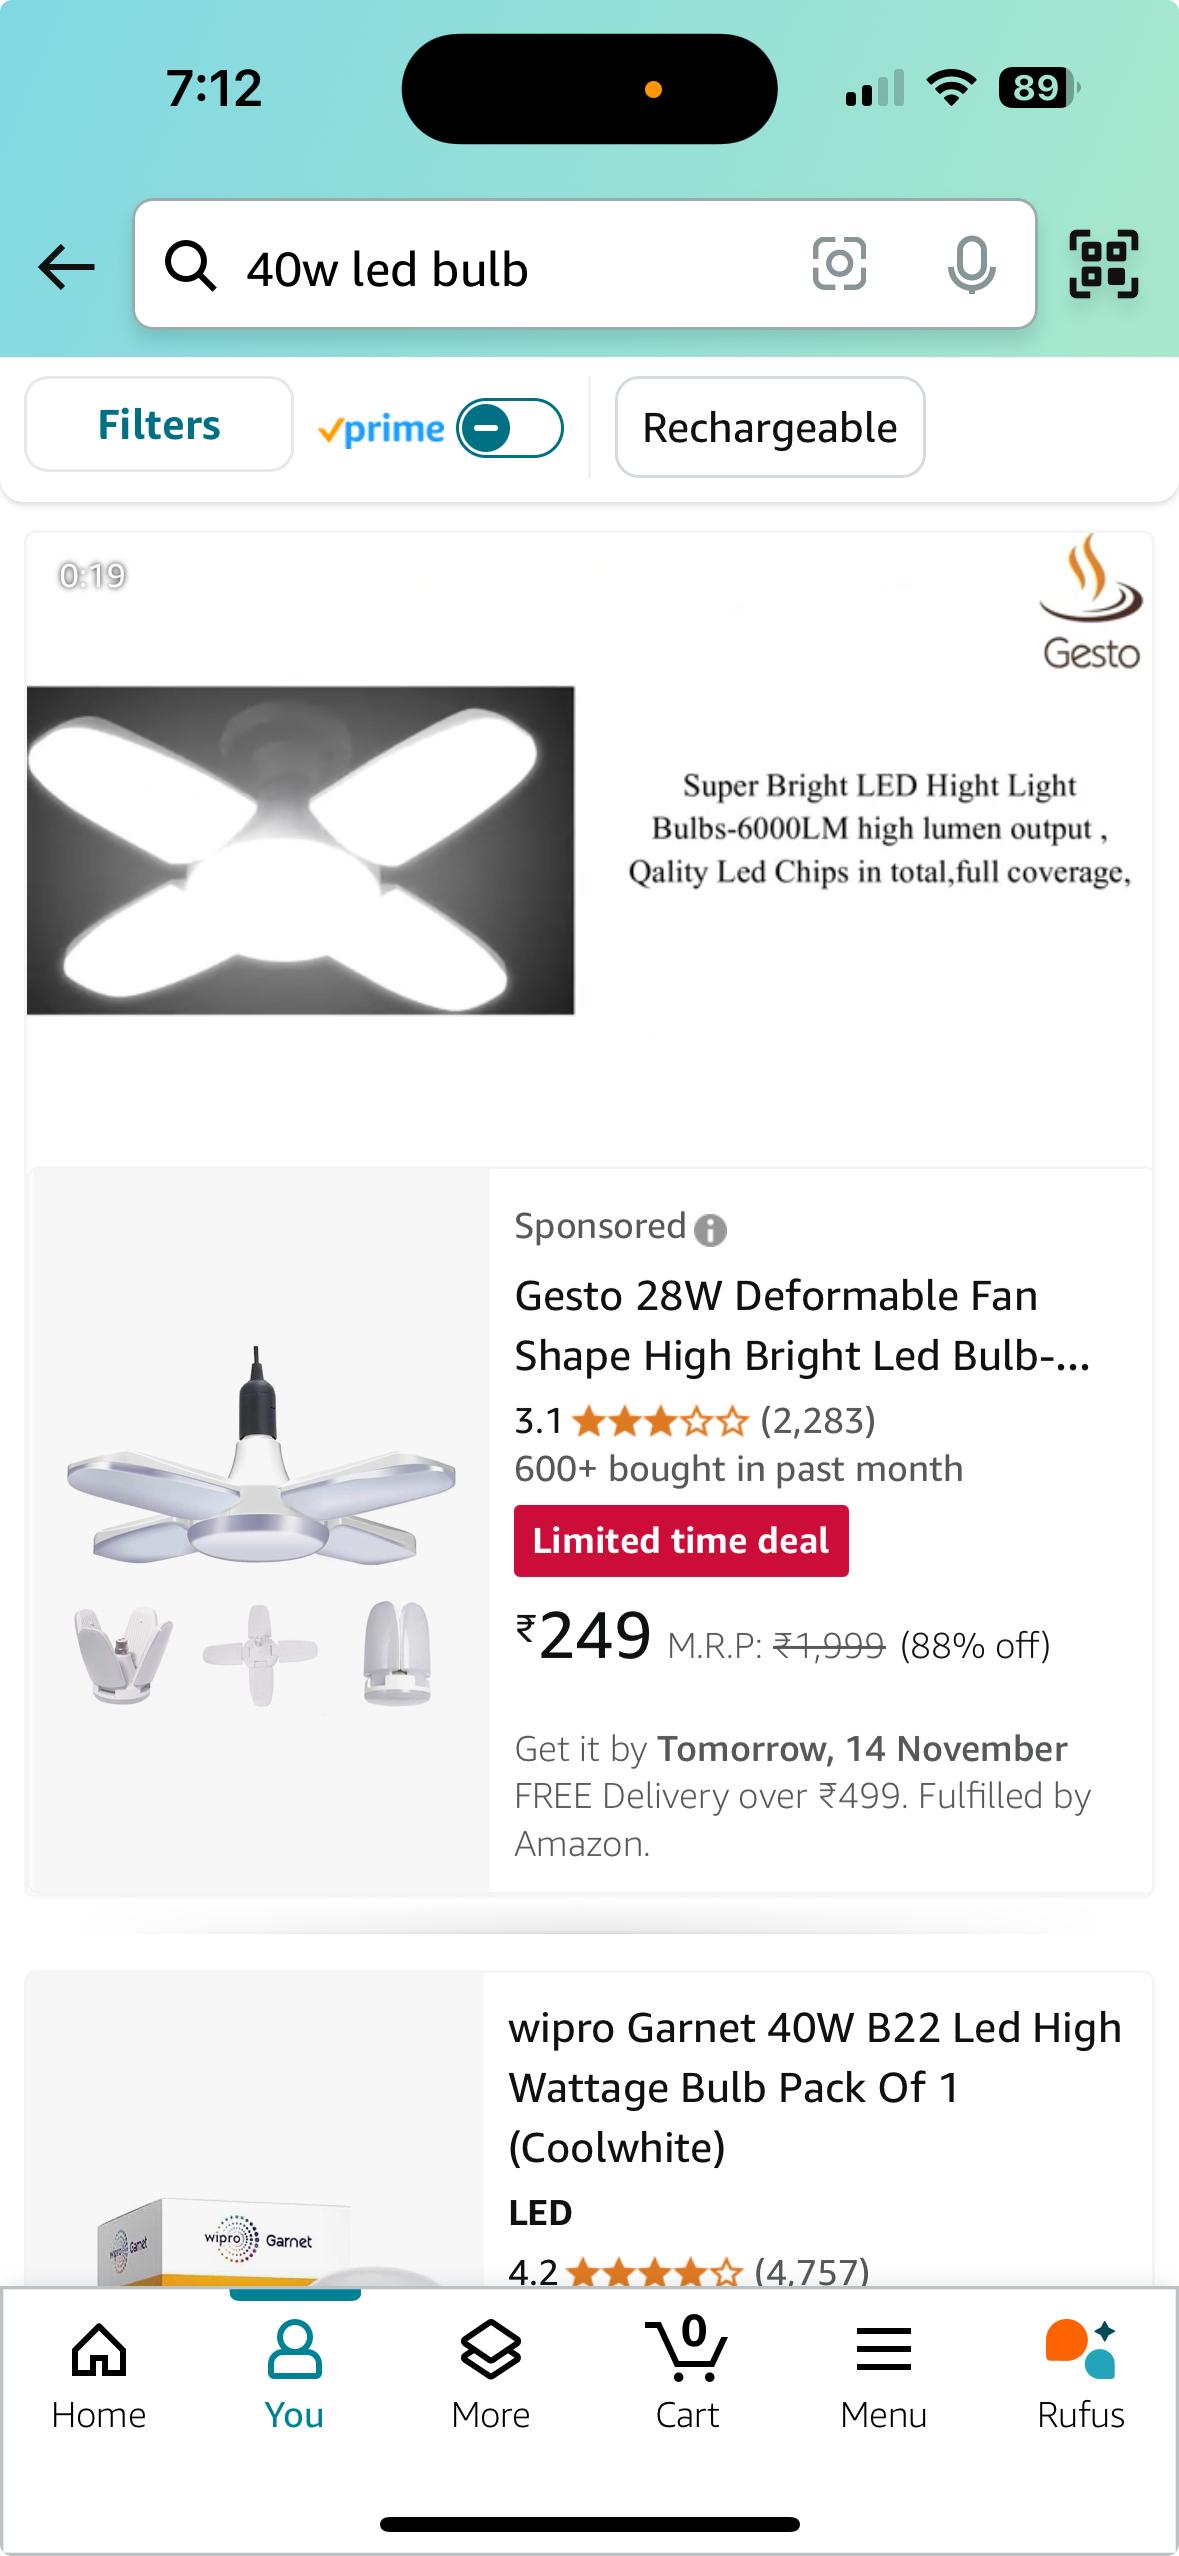This screenshot has height=2556, width=1179.
Task: Open the Filters panel
Action: coord(159,425)
